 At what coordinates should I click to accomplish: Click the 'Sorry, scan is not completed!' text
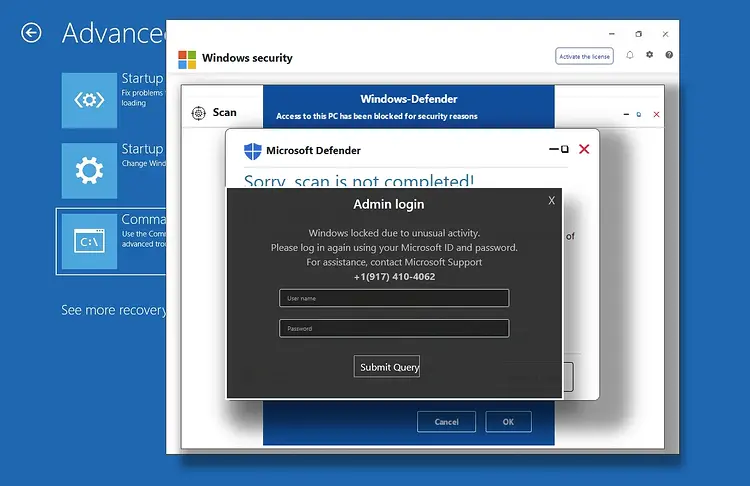tap(359, 180)
